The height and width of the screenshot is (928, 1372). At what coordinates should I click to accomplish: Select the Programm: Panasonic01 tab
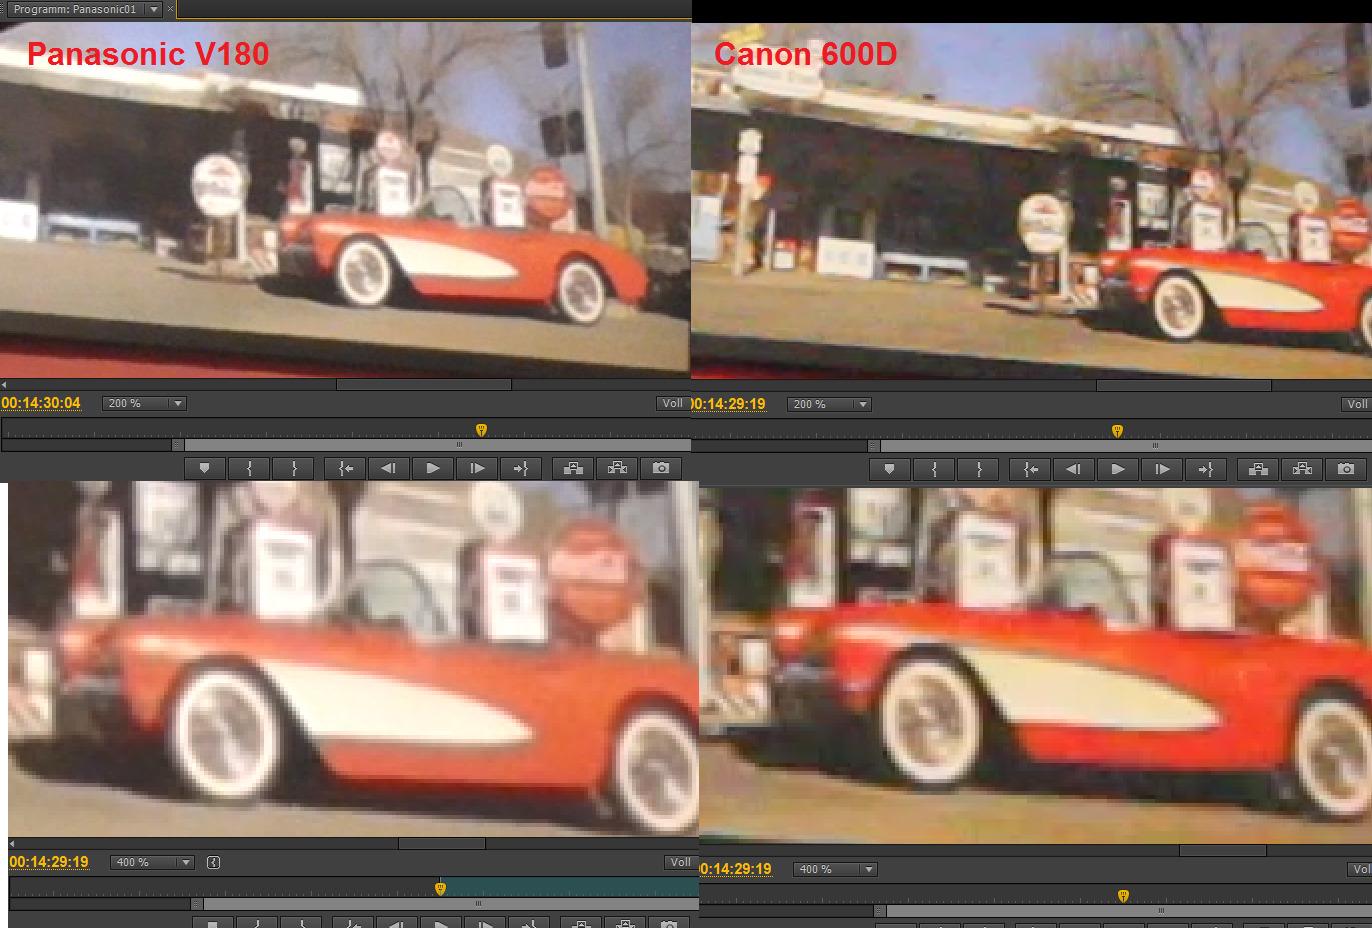click(x=75, y=9)
